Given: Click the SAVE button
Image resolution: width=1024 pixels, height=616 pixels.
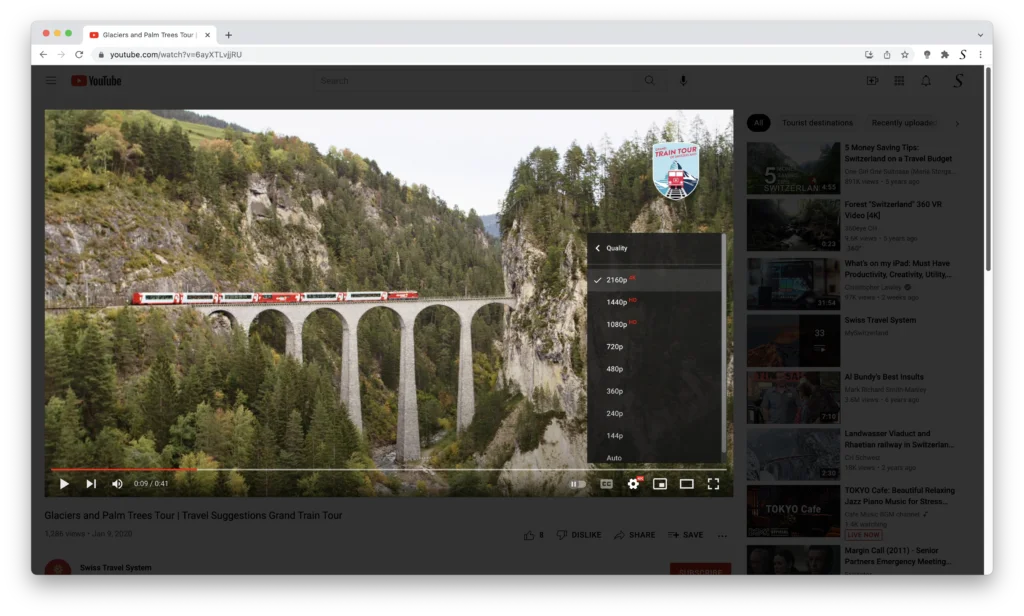Looking at the screenshot, I should pyautogui.click(x=686, y=535).
